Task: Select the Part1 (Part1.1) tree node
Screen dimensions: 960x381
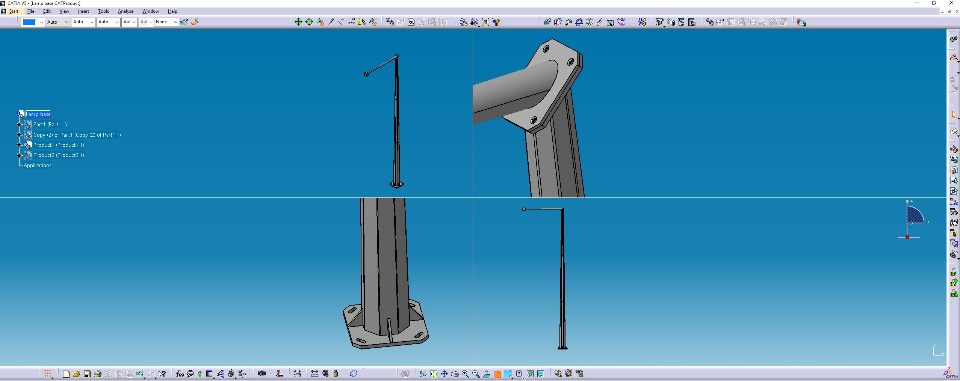Action: point(50,124)
